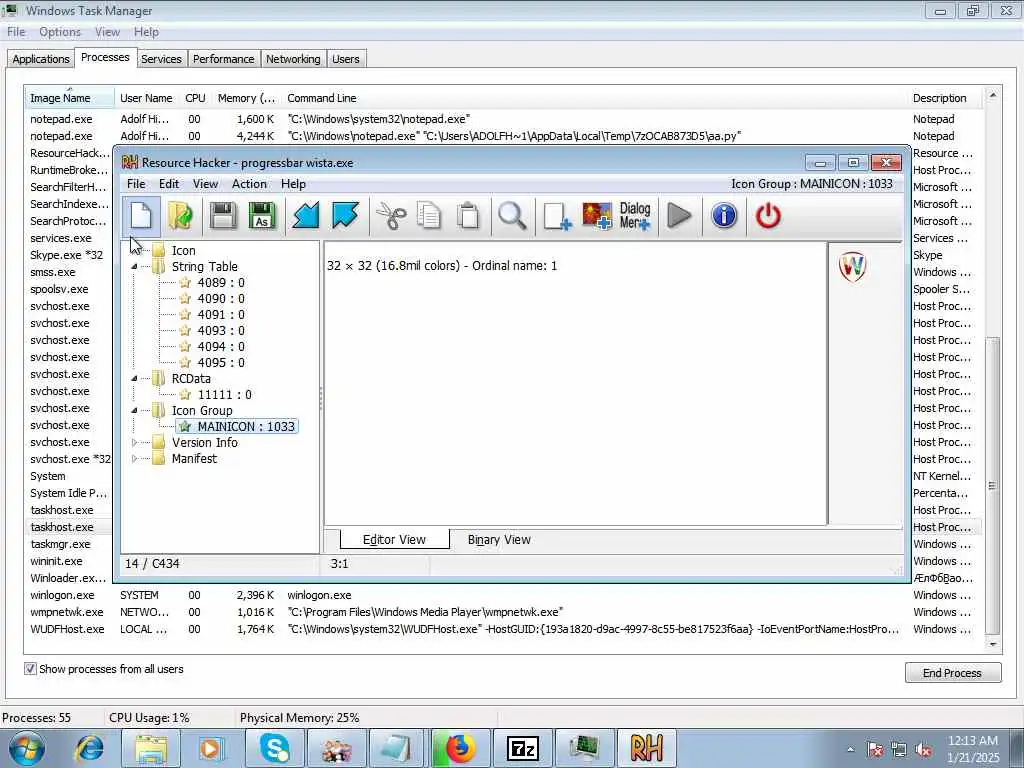Click the volume speaker tray icon

click(924, 750)
